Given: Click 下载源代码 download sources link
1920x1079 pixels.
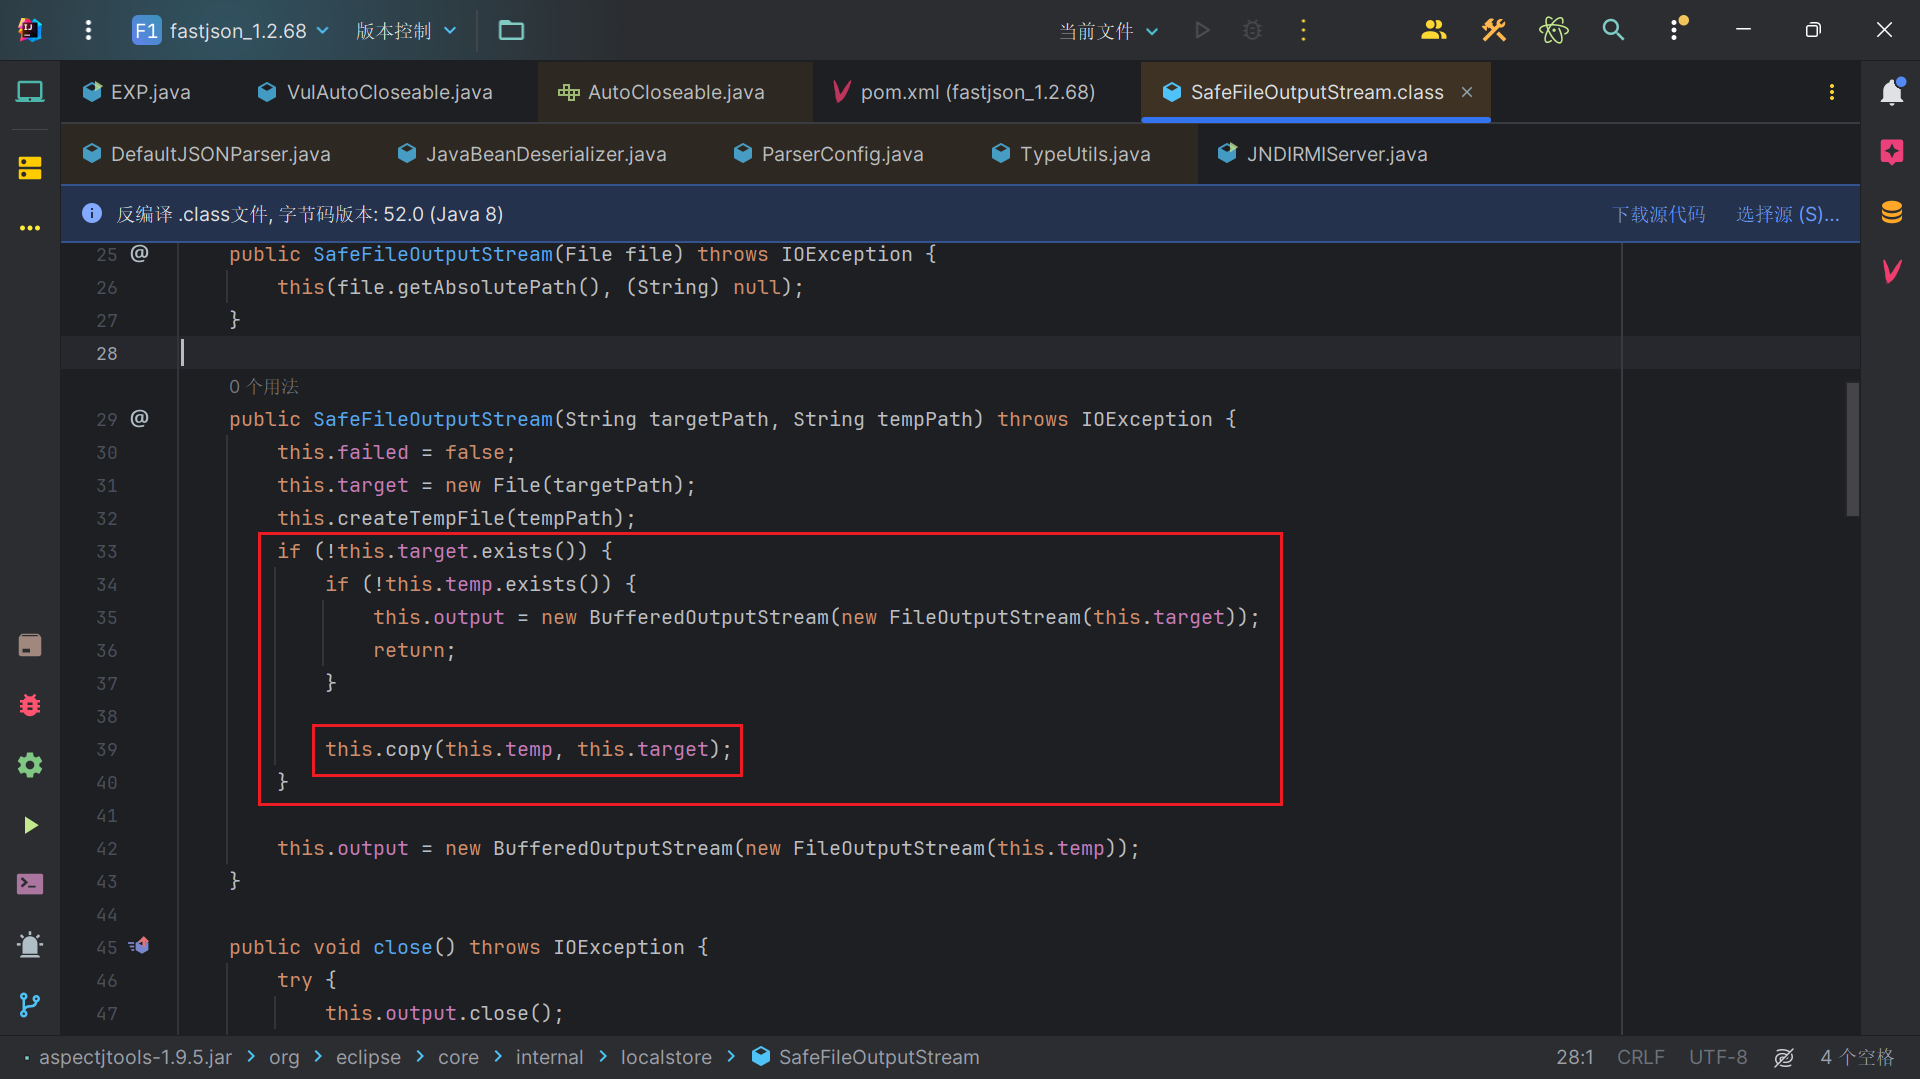Looking at the screenshot, I should click(1659, 214).
